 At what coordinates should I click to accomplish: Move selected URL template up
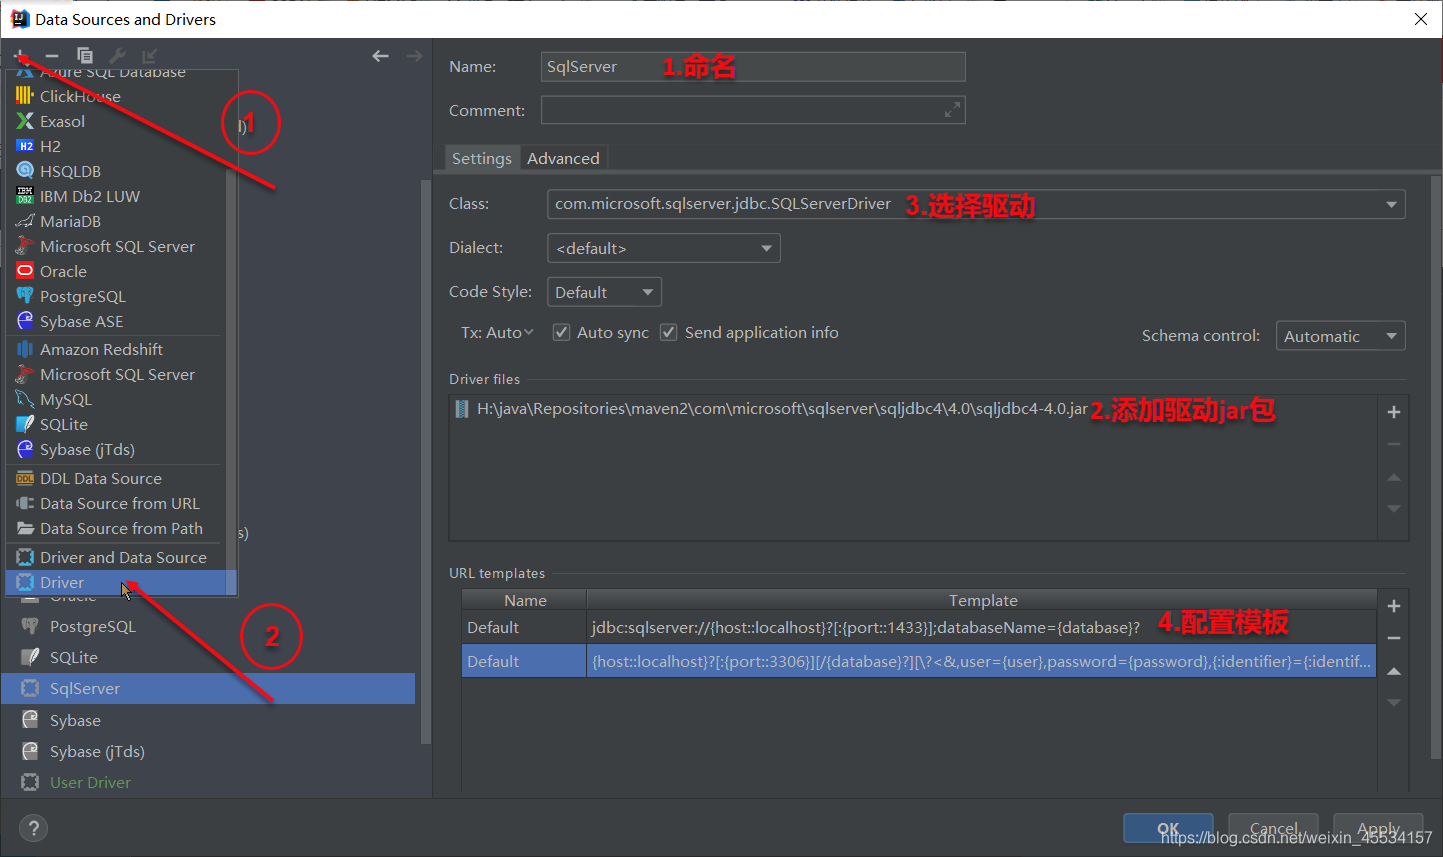[x=1394, y=671]
